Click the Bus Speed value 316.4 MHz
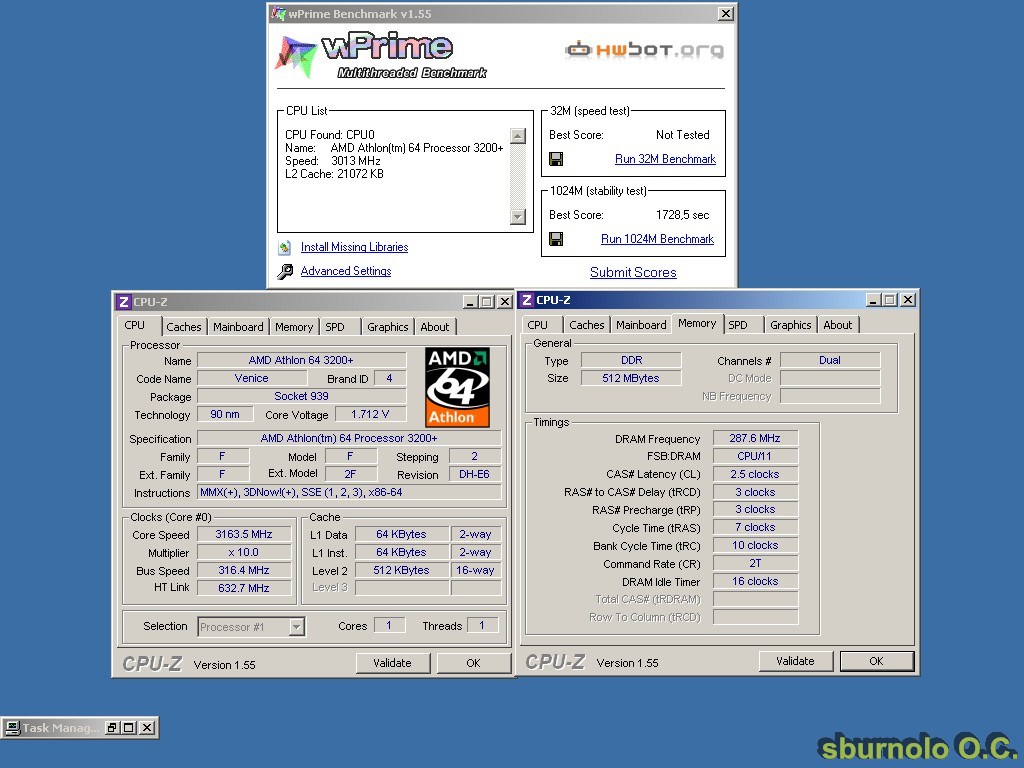1024x768 pixels. pyautogui.click(x=244, y=570)
